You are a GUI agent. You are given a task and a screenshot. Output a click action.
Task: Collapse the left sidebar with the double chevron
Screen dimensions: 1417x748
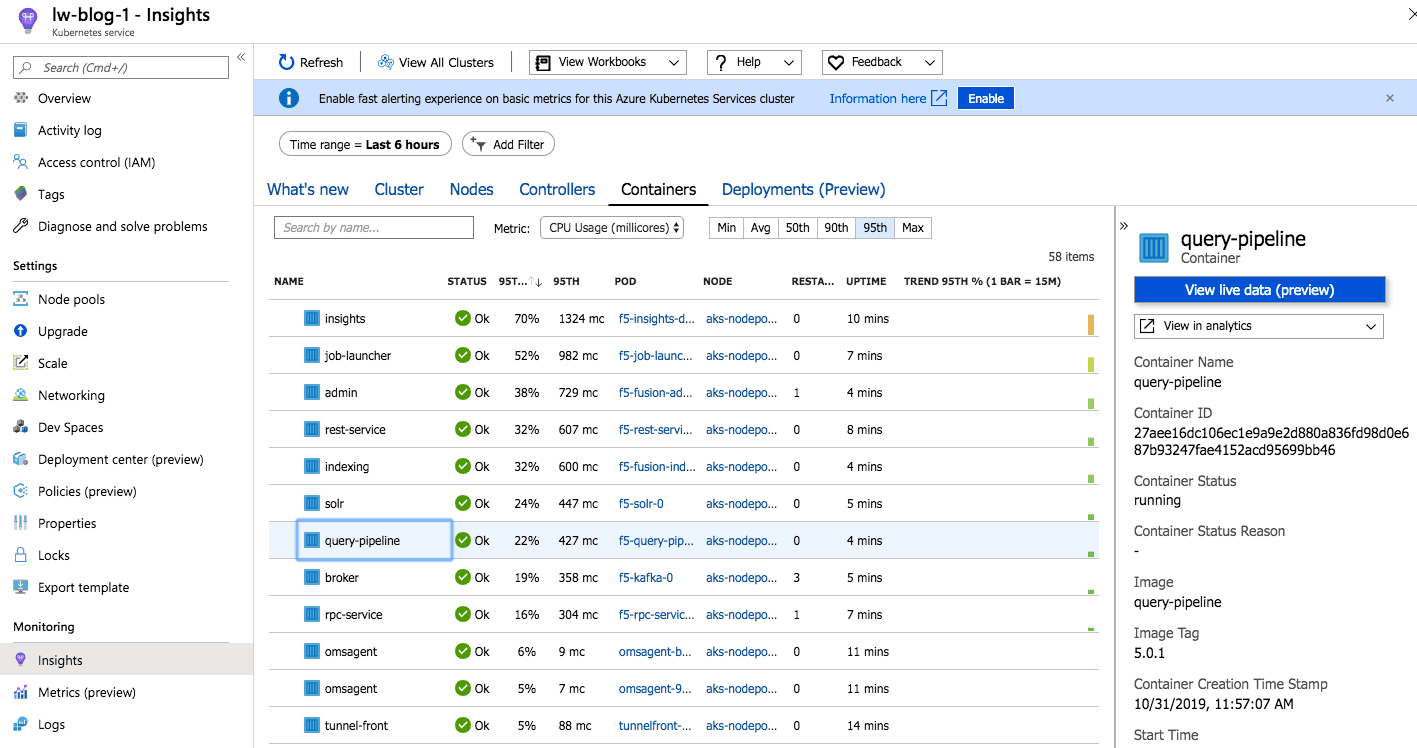click(x=241, y=58)
